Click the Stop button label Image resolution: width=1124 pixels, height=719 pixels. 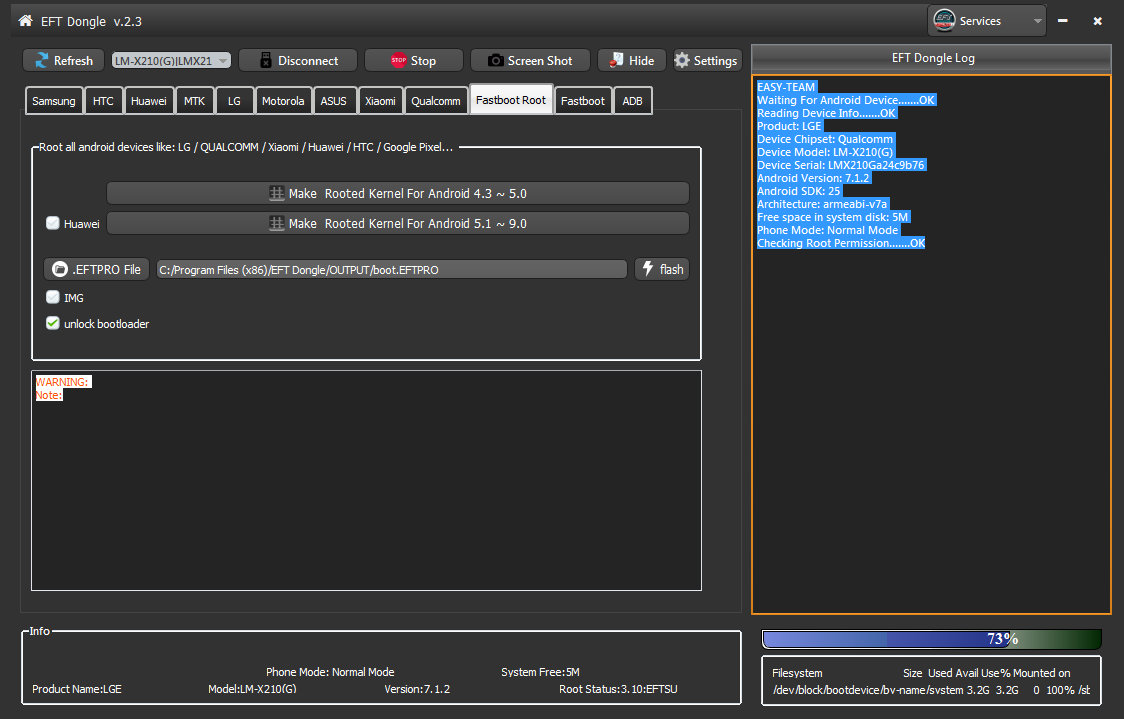pos(423,61)
